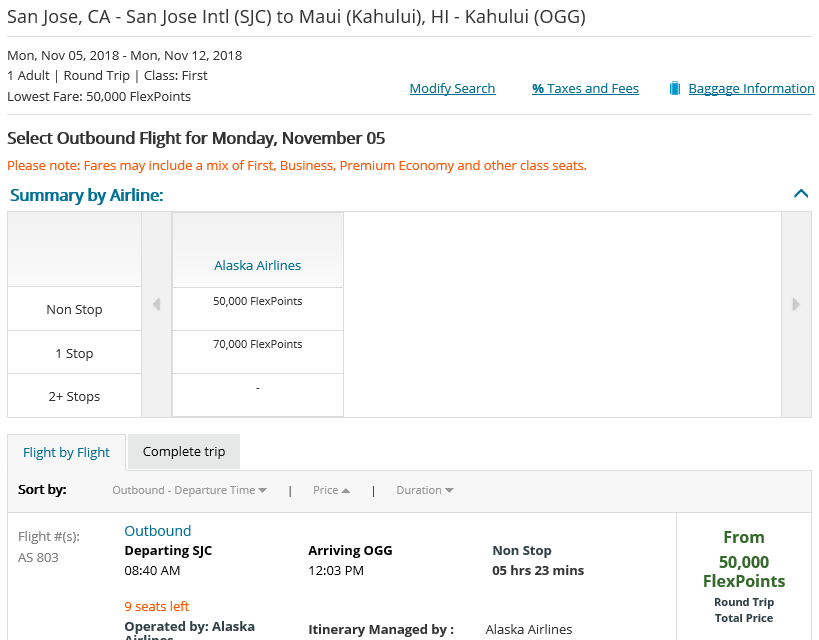Sort flights by Price

[x=331, y=490]
